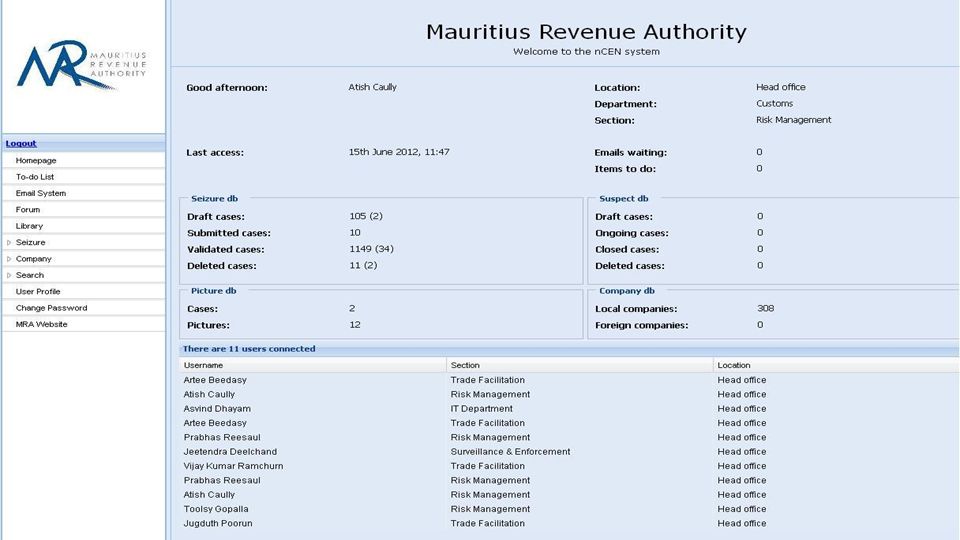Select Company in the sidebar
Image resolution: width=960 pixels, height=540 pixels.
(x=34, y=259)
